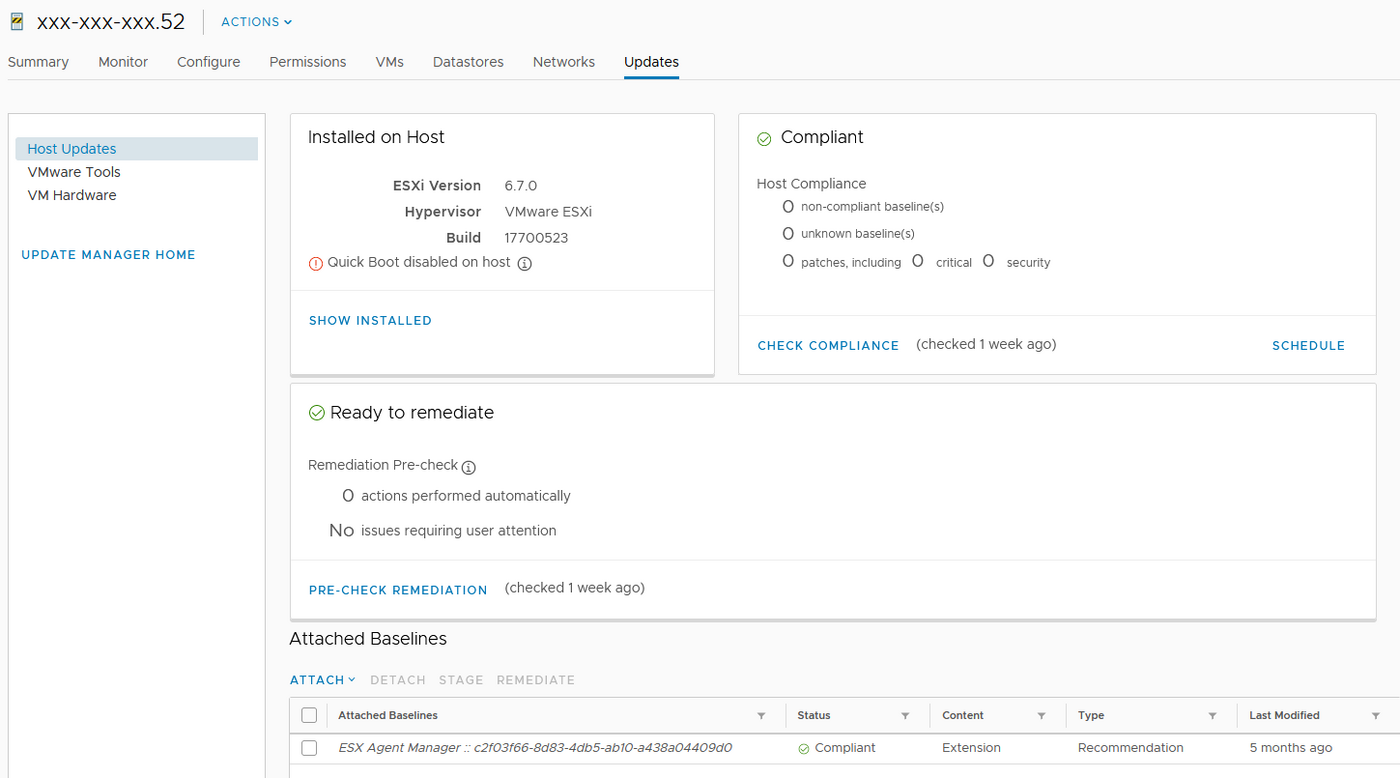Select VMware Tools in the sidebar
The image size is (1400, 778).
[74, 172]
